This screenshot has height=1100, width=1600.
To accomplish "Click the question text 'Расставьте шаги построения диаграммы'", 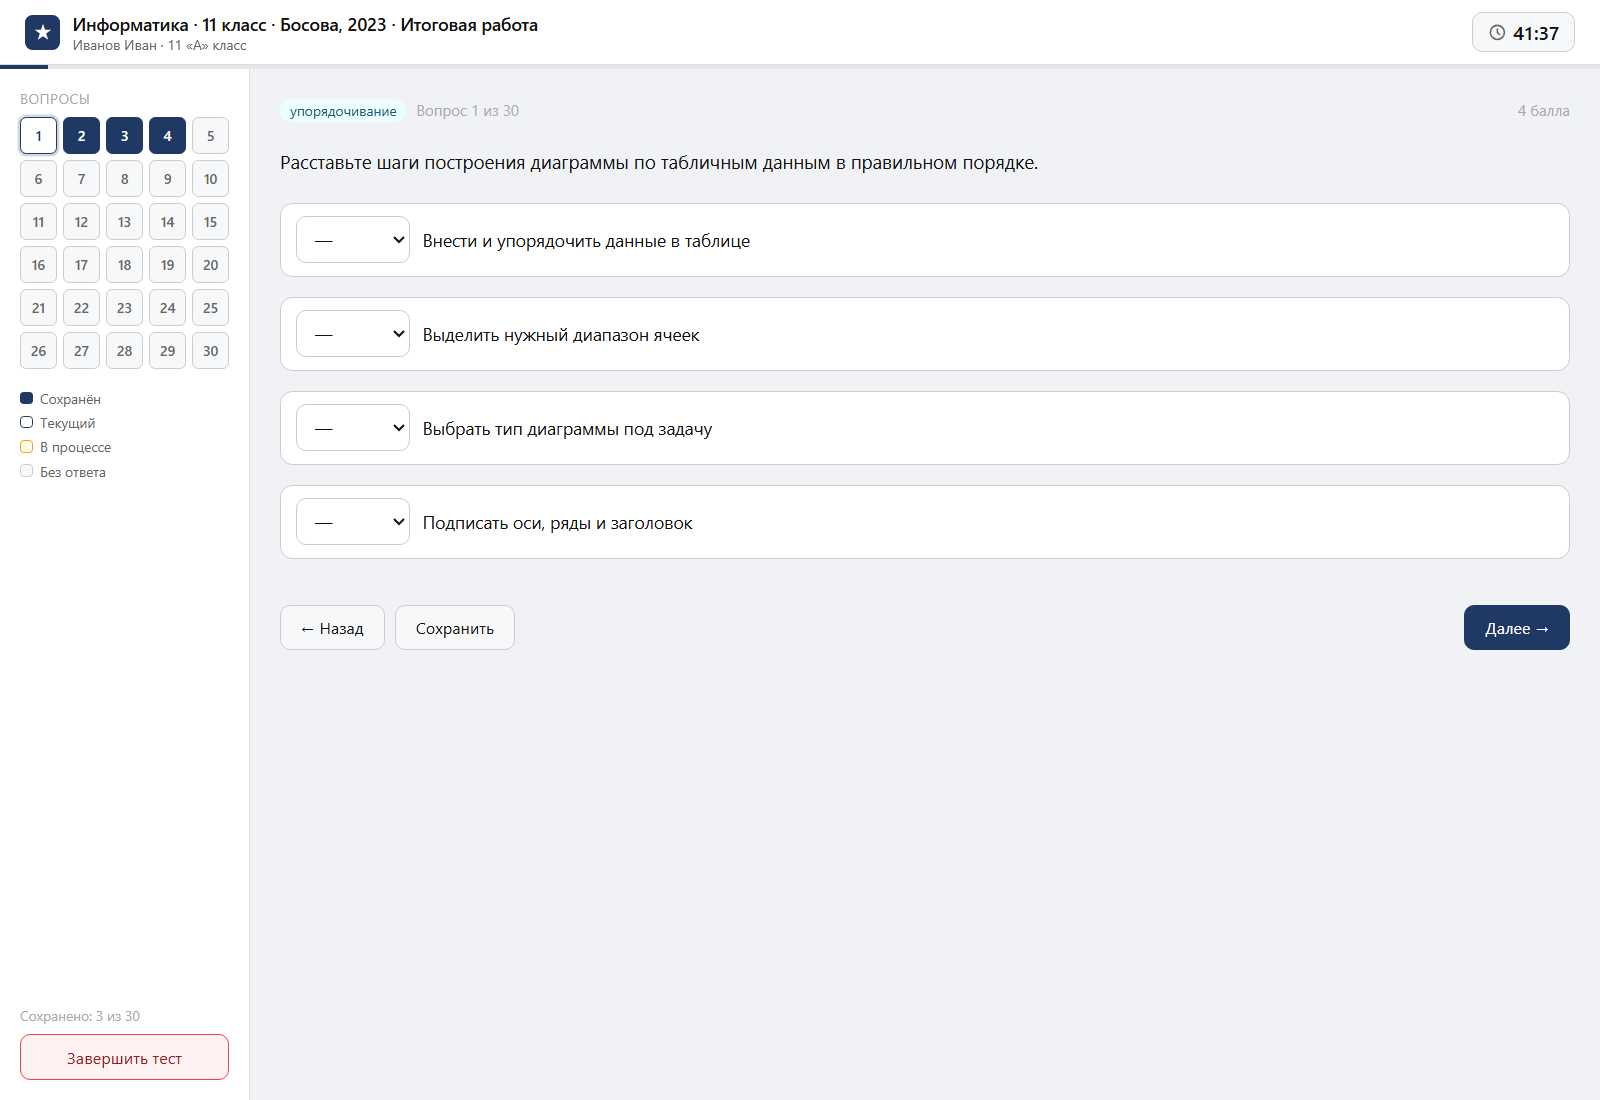I will click(659, 163).
